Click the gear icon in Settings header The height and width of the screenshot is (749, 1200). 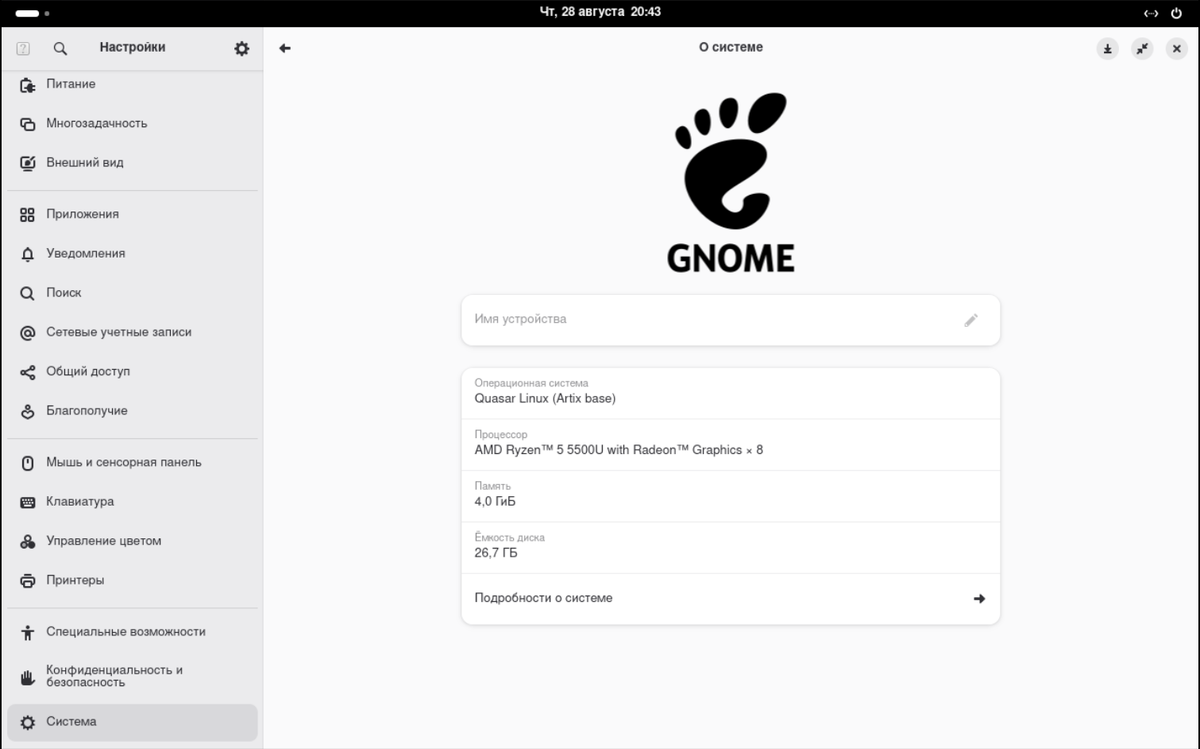(241, 47)
